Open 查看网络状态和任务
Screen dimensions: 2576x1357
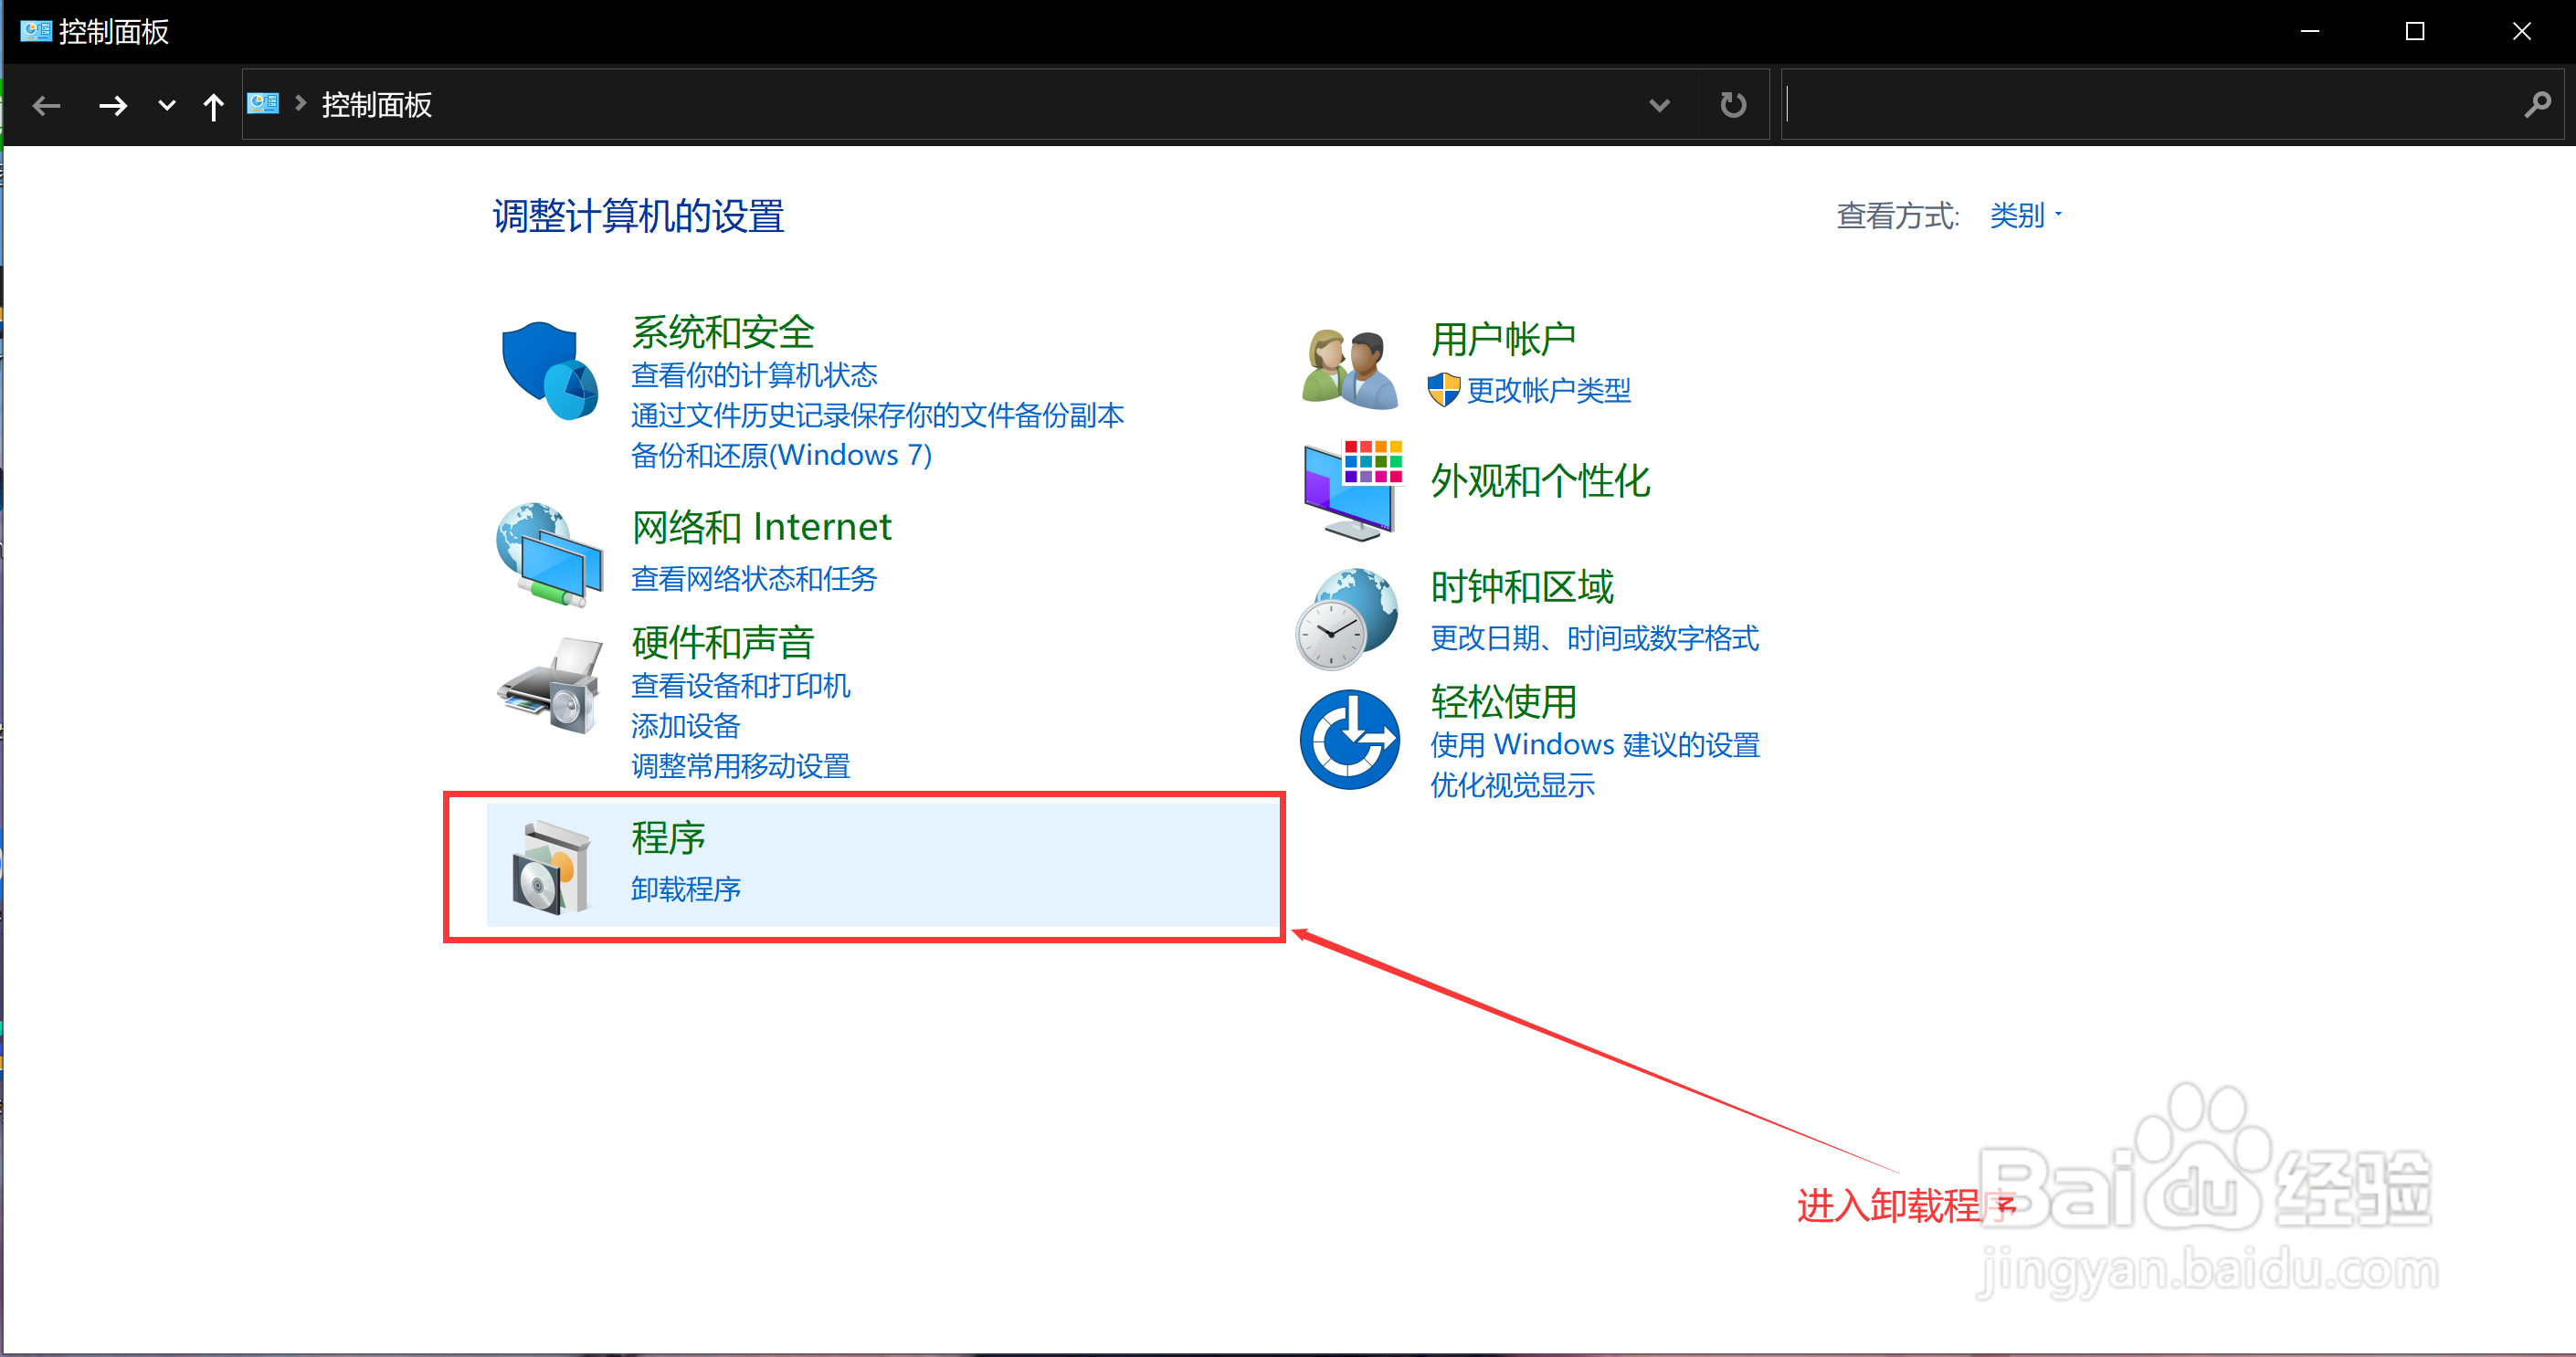pyautogui.click(x=753, y=578)
